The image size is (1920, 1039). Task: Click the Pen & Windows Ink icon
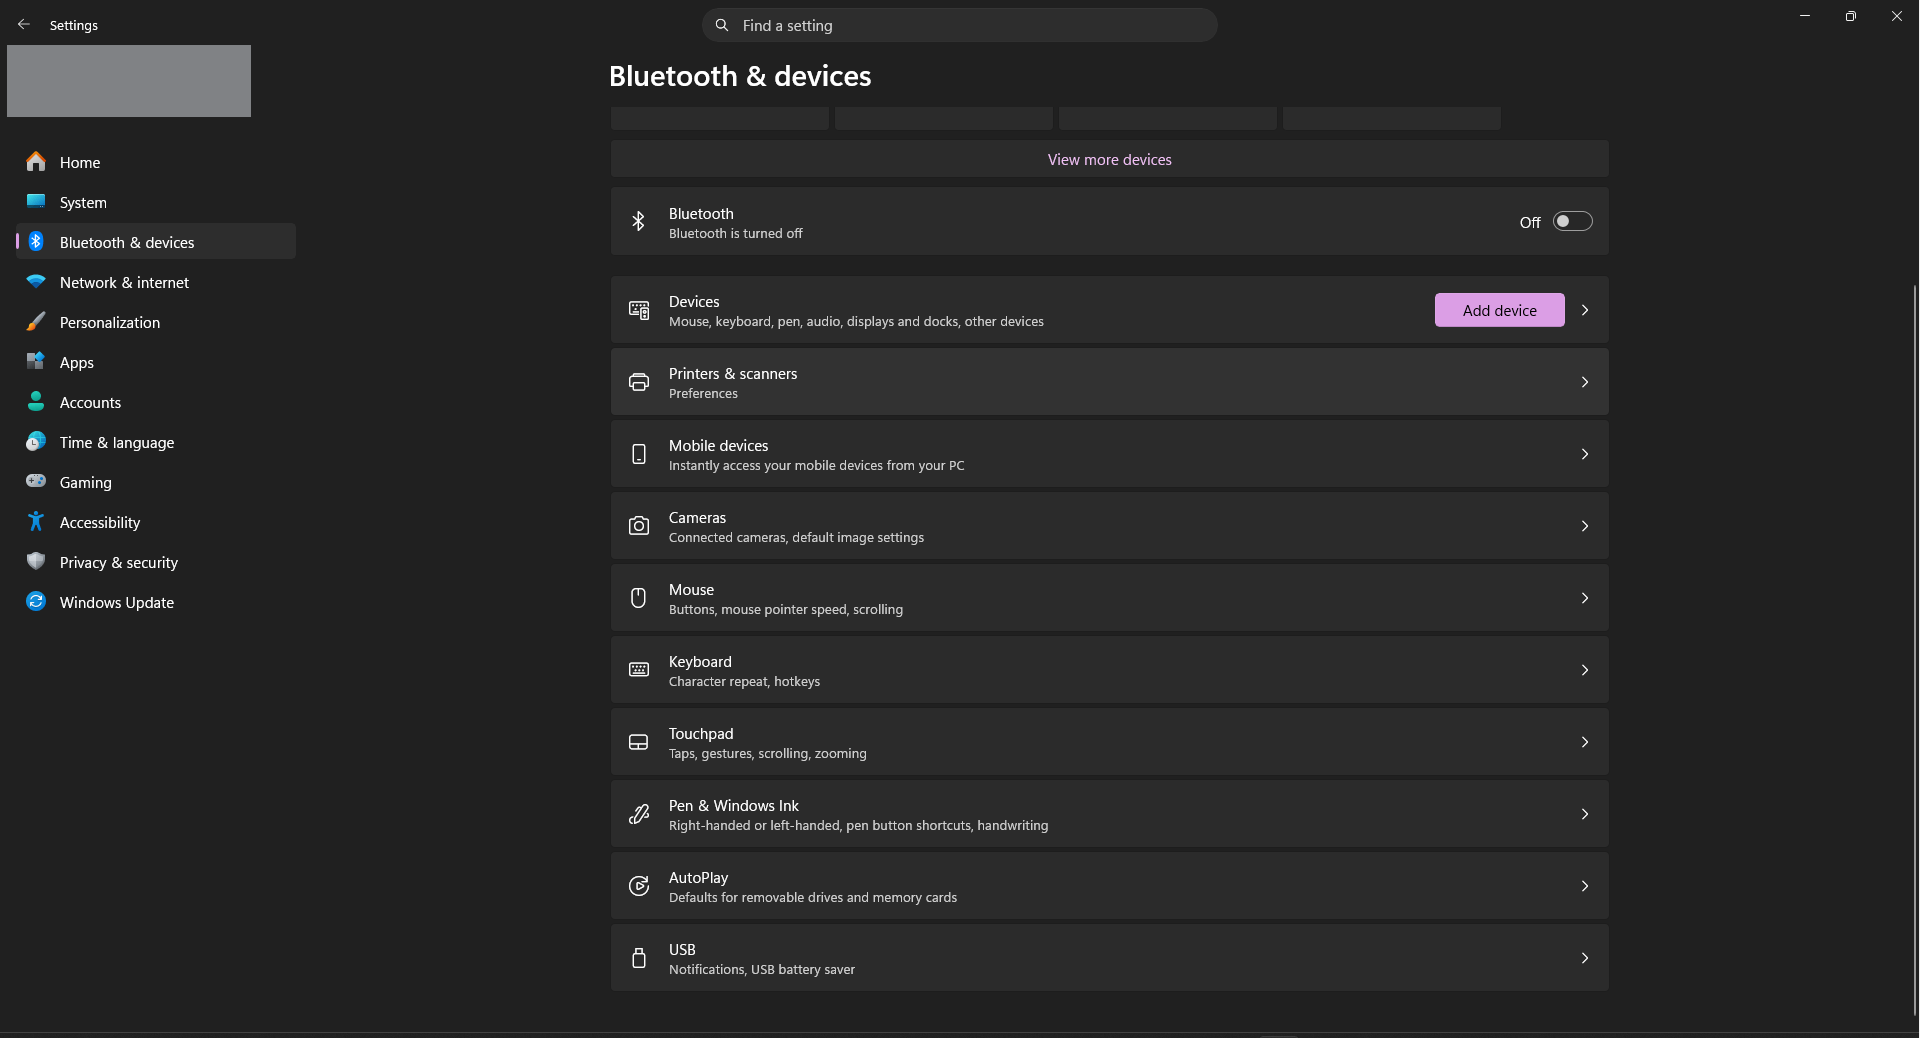638,814
